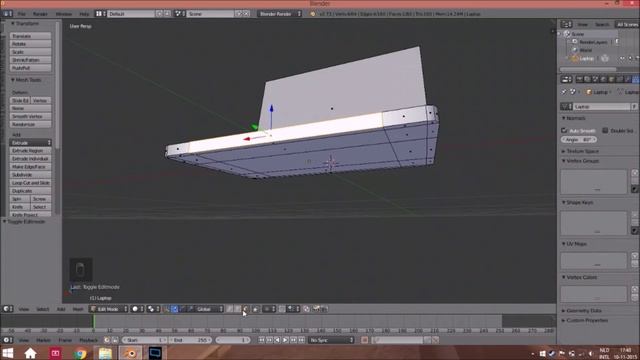Click the mesh name field Laptop
The height and width of the screenshot is (360, 640).
click(x=602, y=107)
